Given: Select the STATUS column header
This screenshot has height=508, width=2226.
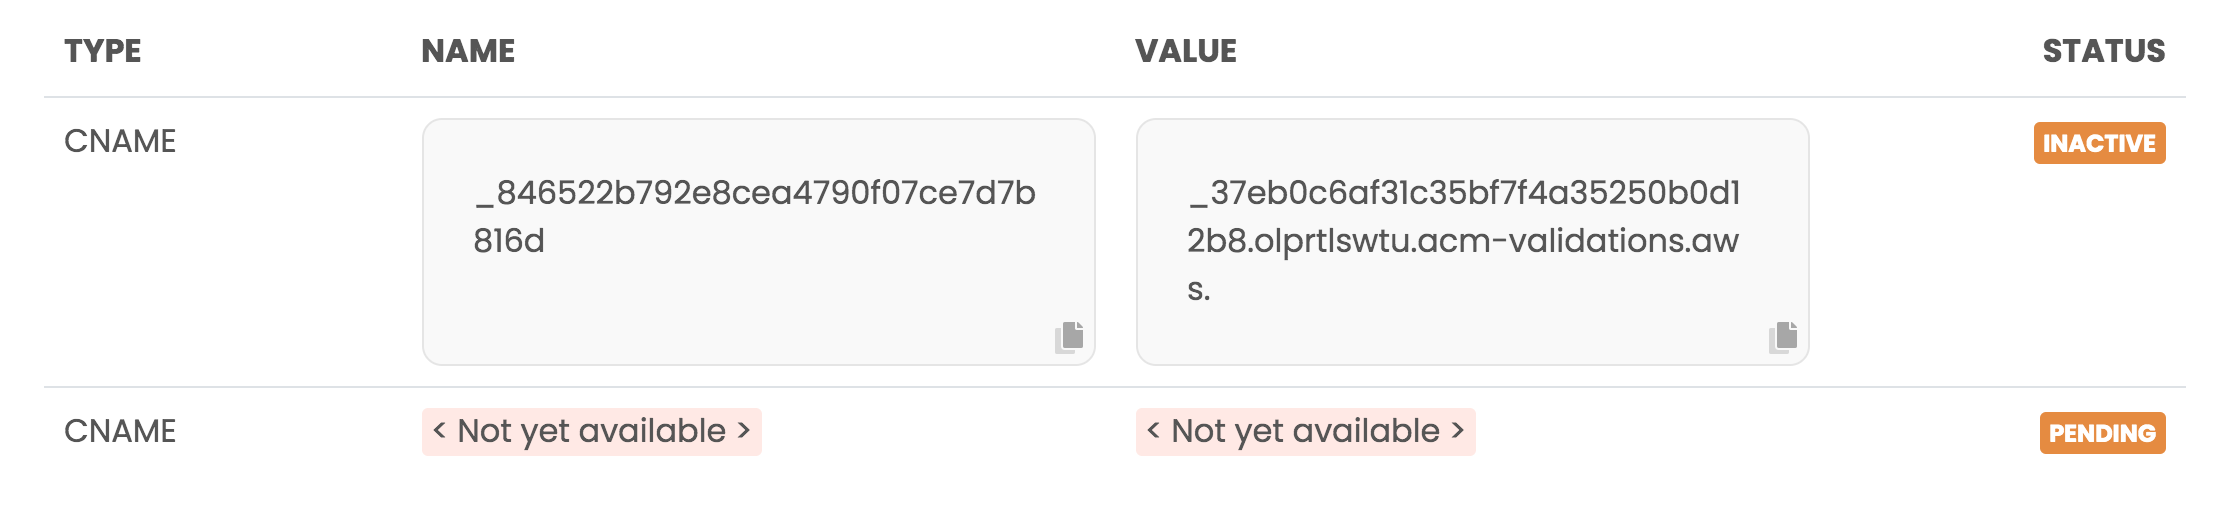Looking at the screenshot, I should tap(2103, 51).
